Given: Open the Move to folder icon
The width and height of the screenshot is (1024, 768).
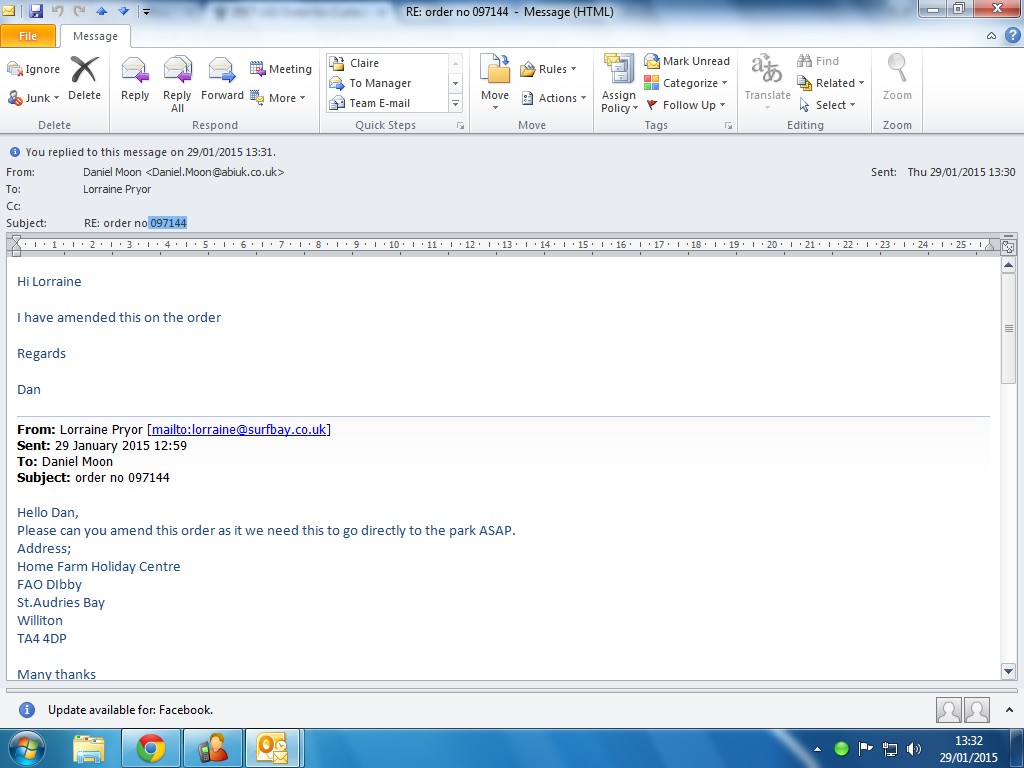Looking at the screenshot, I should [x=495, y=69].
